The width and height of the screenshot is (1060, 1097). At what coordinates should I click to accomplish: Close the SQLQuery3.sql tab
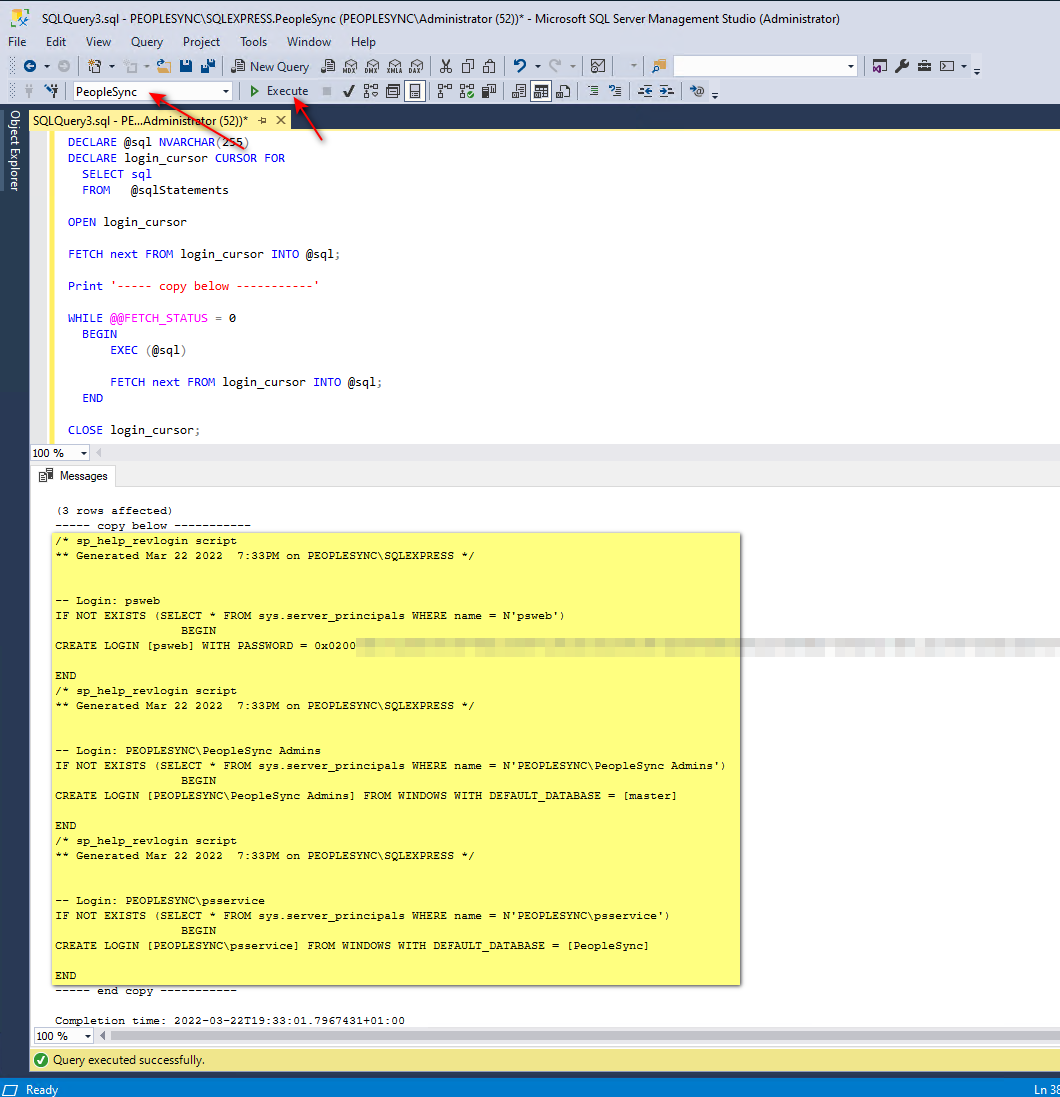click(x=281, y=120)
